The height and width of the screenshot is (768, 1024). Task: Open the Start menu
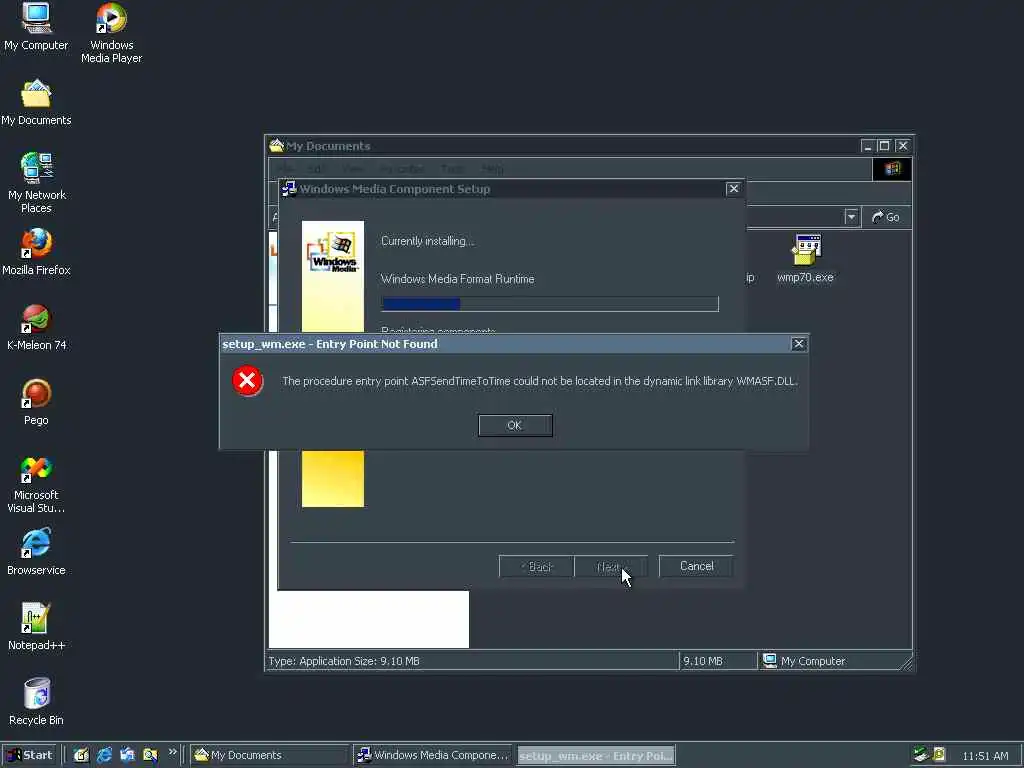[30, 755]
